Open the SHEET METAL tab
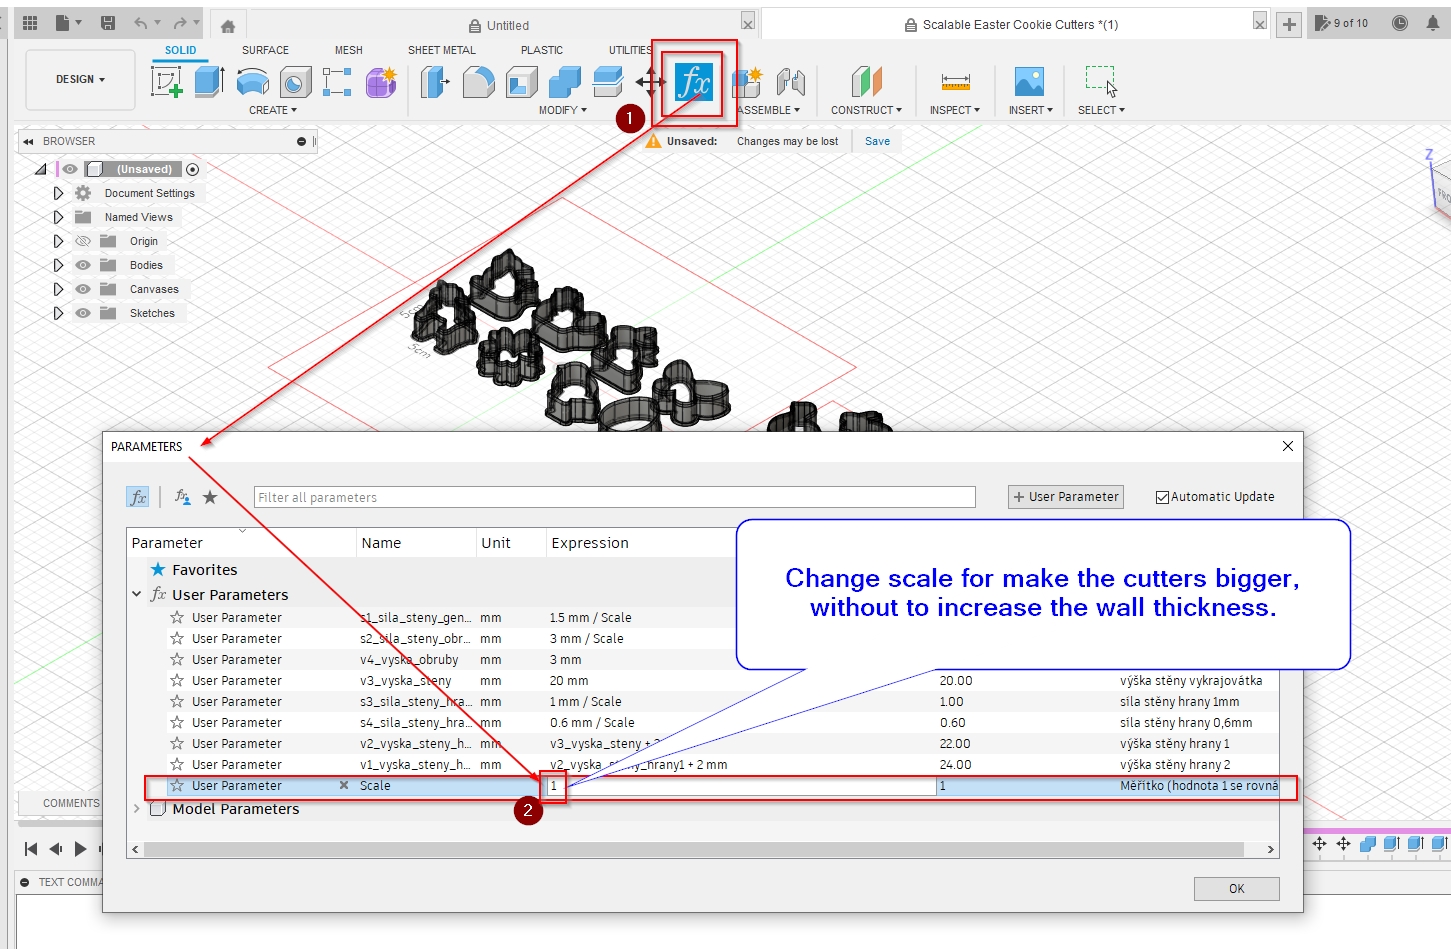 (441, 50)
